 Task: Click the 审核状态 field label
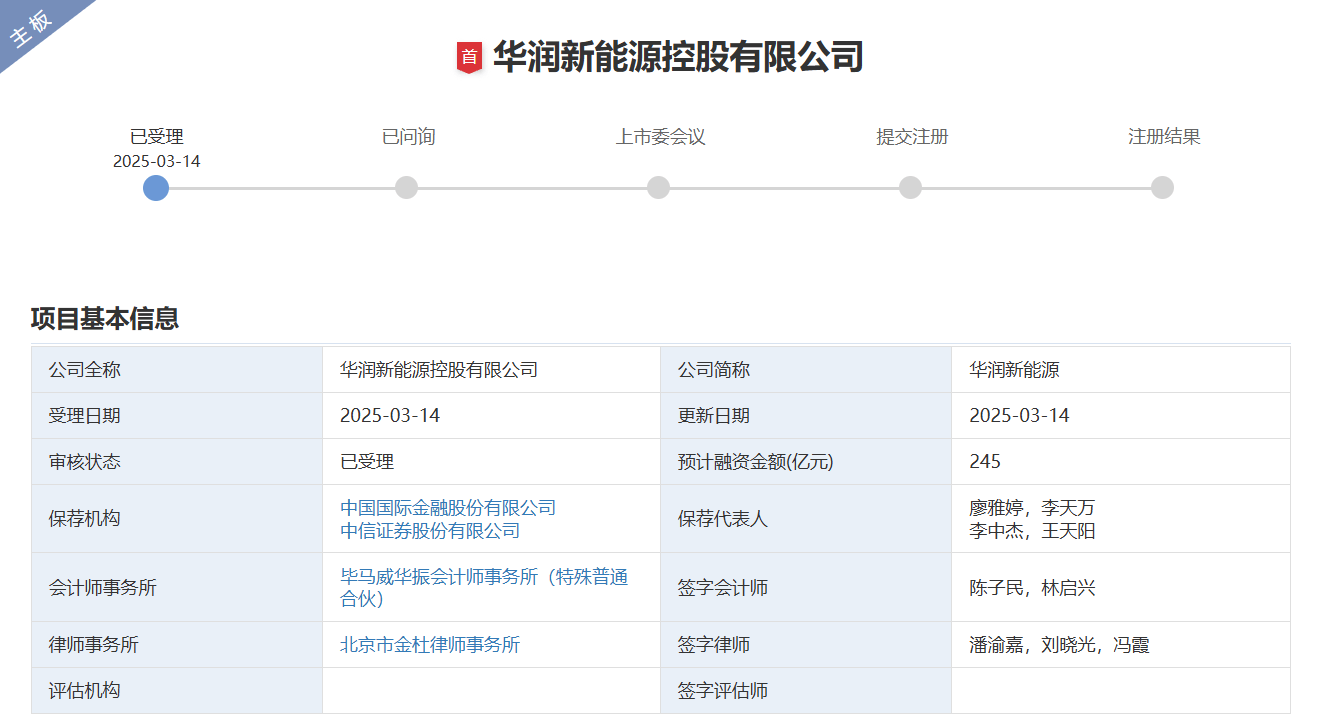click(85, 462)
